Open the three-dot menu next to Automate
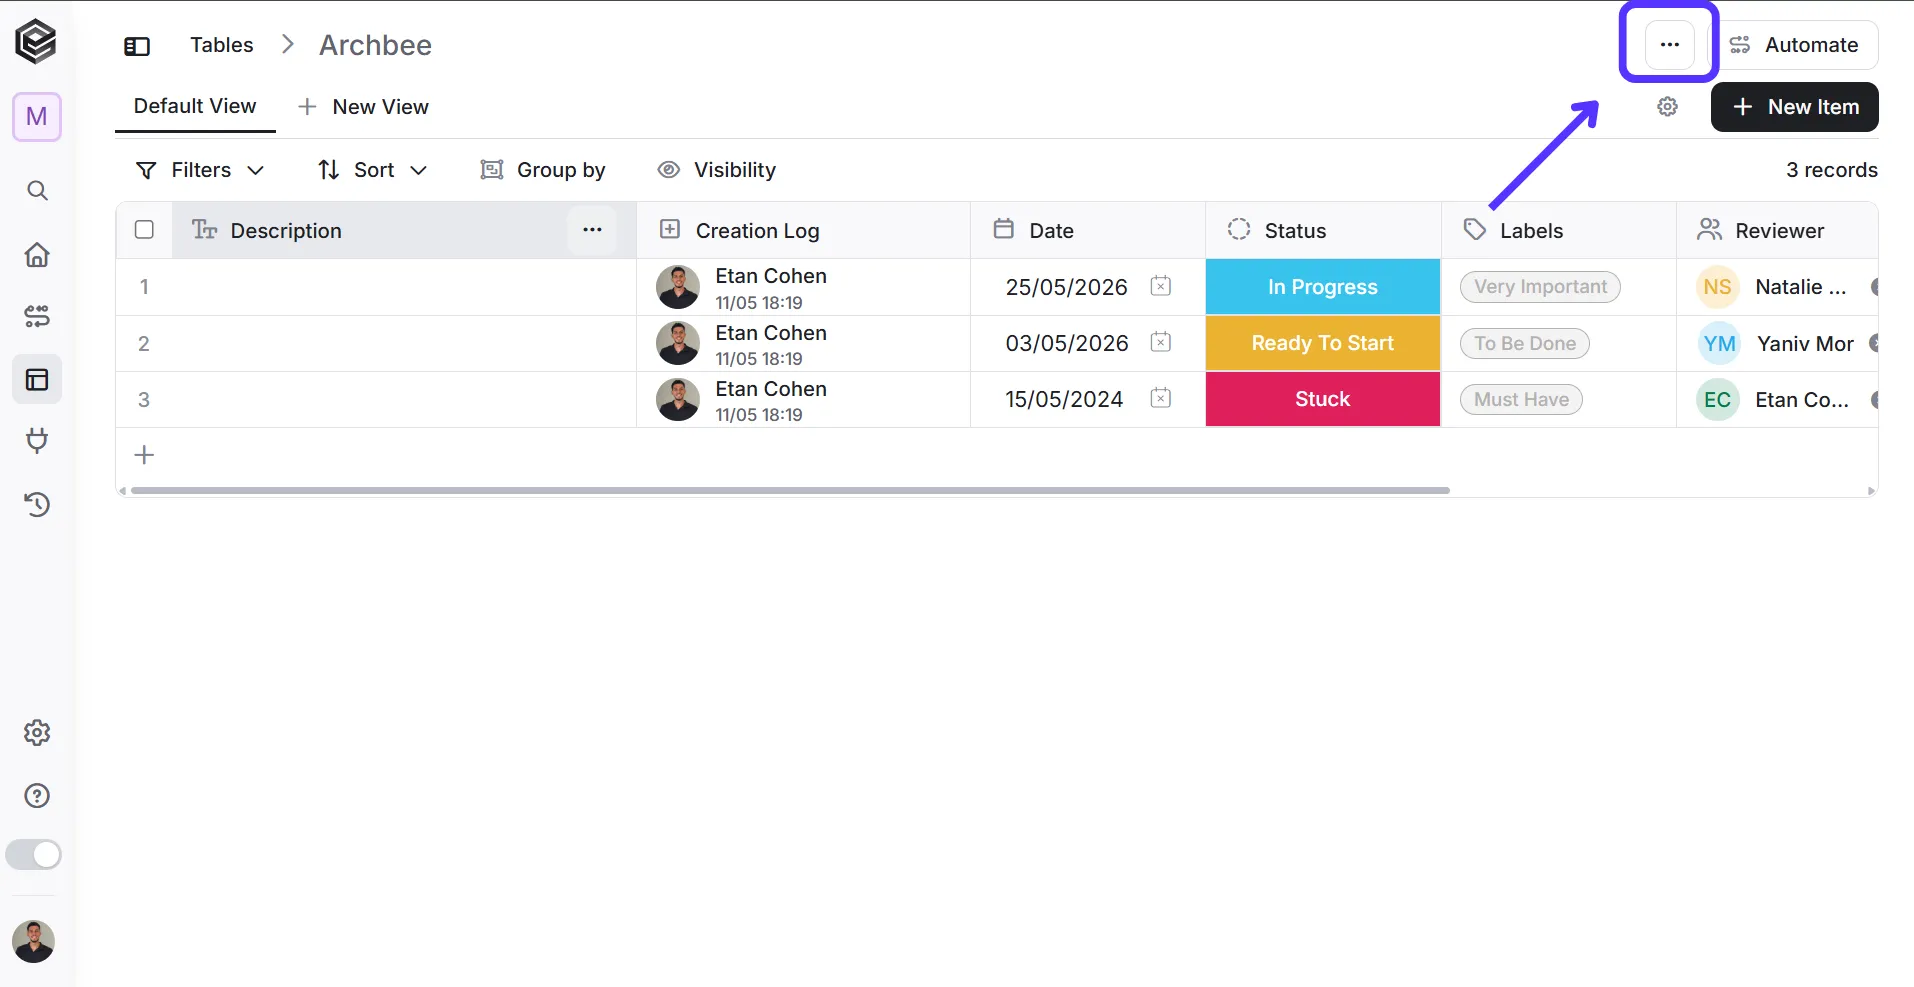Image resolution: width=1914 pixels, height=987 pixels. click(1669, 45)
